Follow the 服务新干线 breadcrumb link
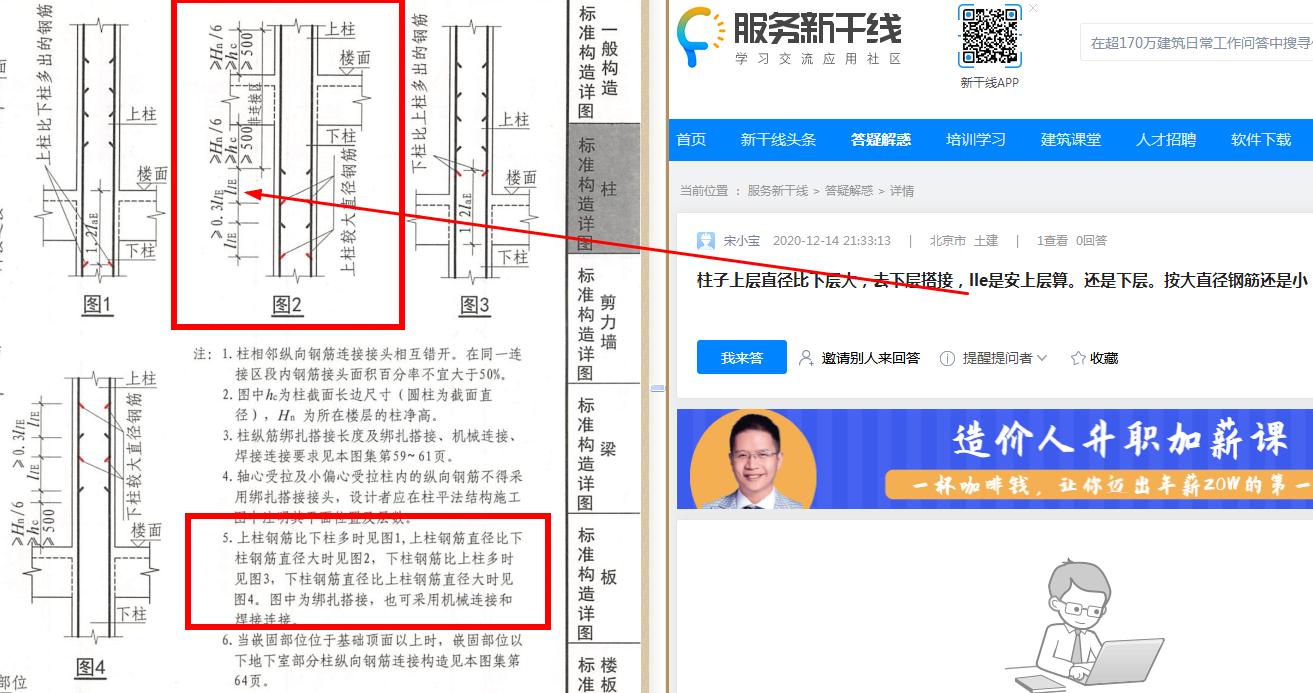Screen dimensions: 1313x693 [777, 191]
